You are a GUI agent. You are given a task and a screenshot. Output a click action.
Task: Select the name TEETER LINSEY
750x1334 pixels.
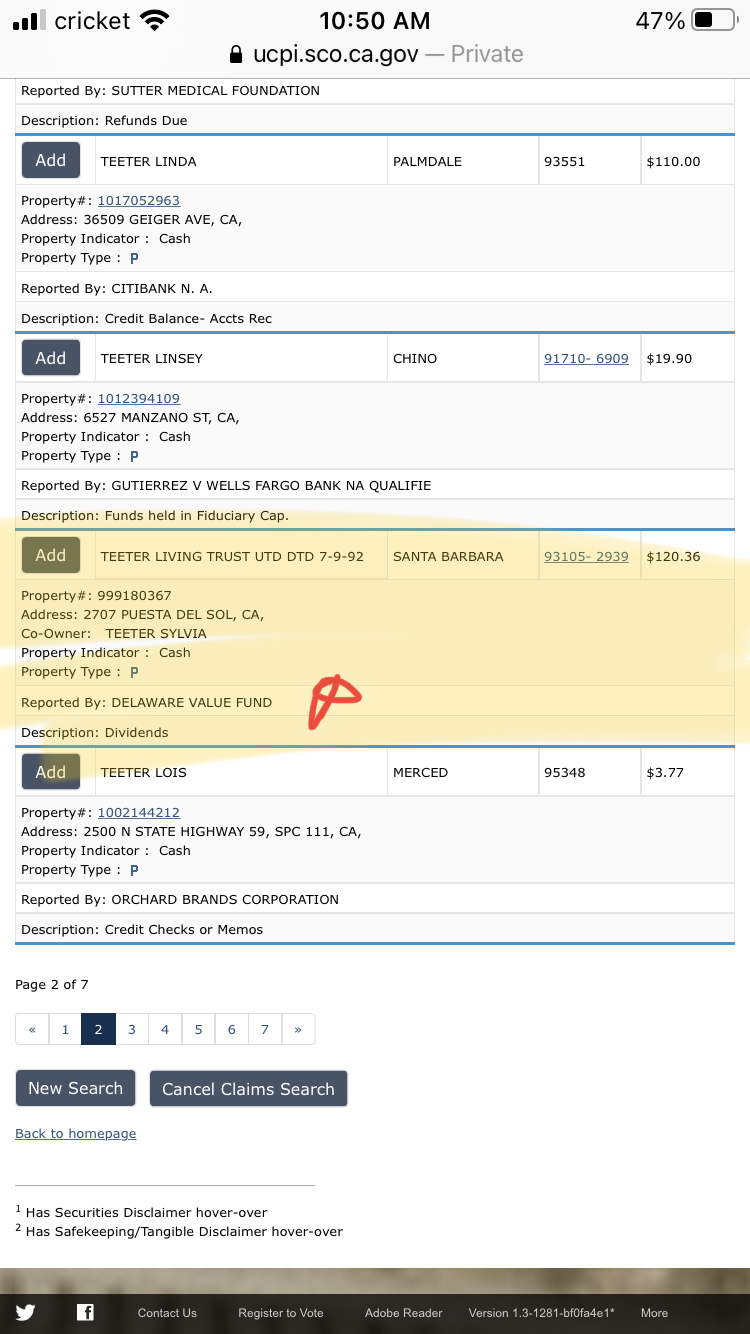(152, 359)
